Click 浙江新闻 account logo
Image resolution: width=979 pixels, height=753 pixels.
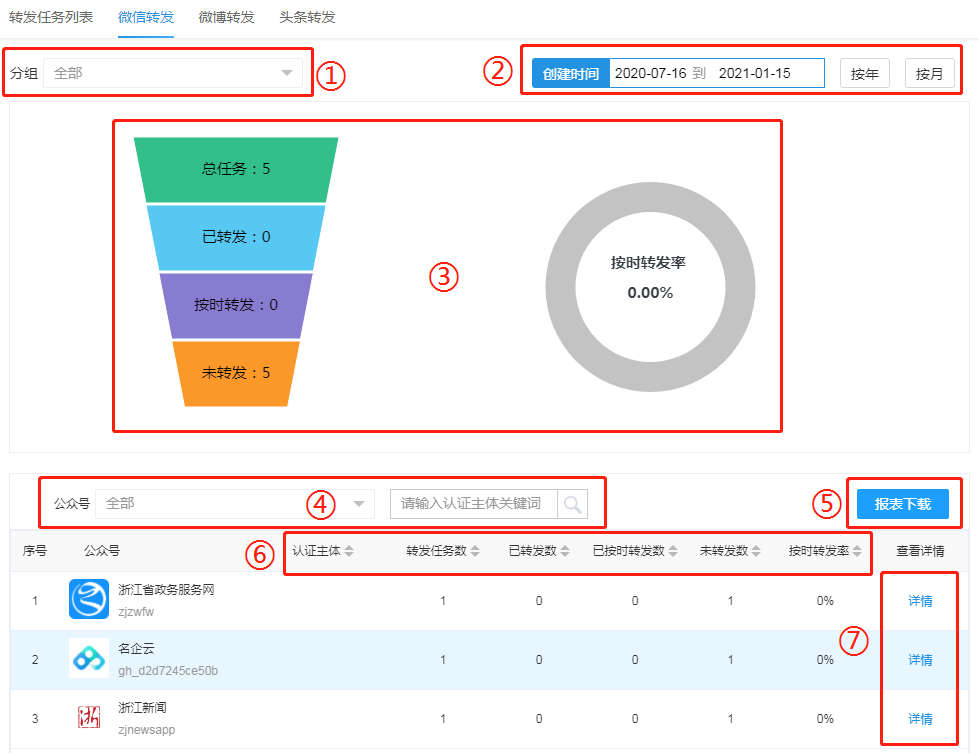point(89,718)
